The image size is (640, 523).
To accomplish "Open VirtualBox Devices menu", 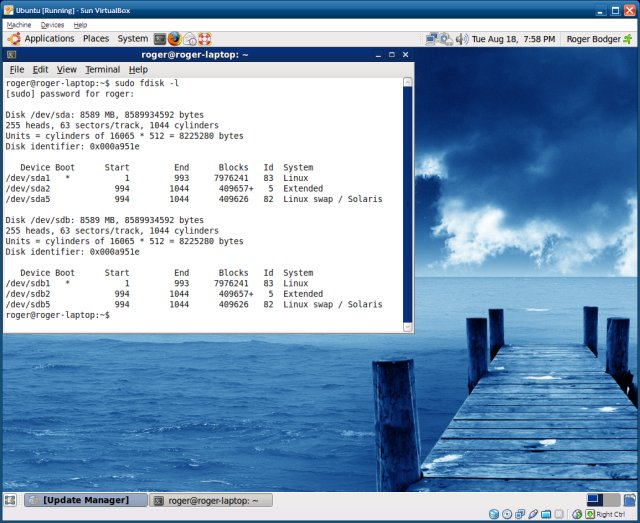I will pos(52,24).
